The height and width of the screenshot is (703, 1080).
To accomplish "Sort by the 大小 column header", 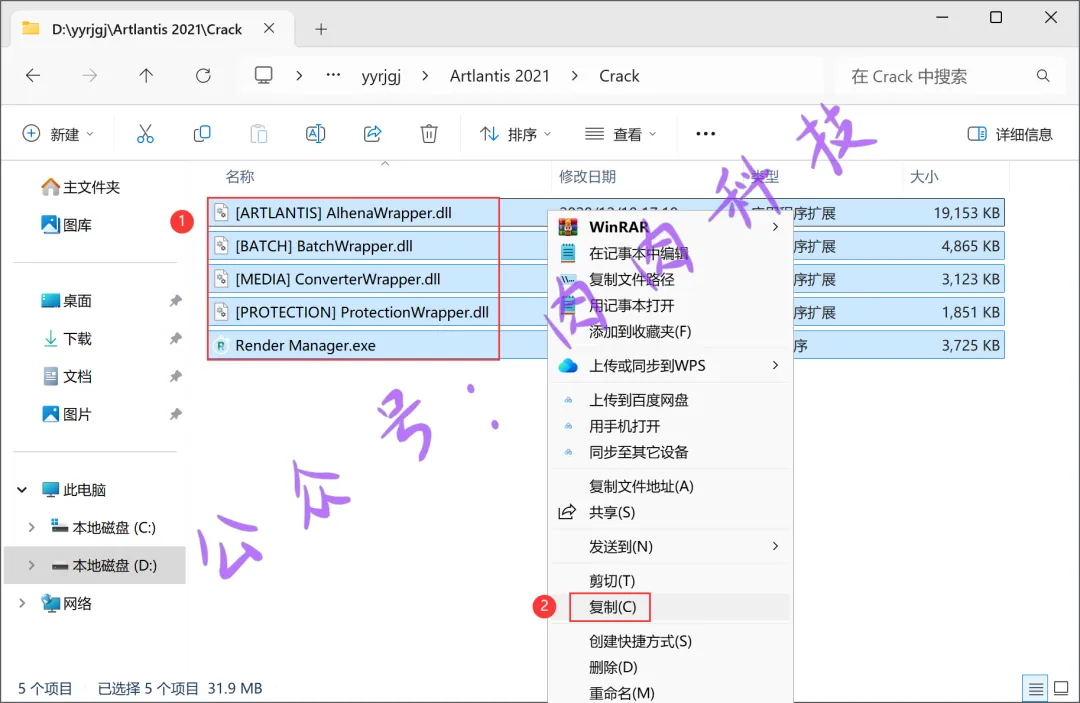I will click(924, 177).
